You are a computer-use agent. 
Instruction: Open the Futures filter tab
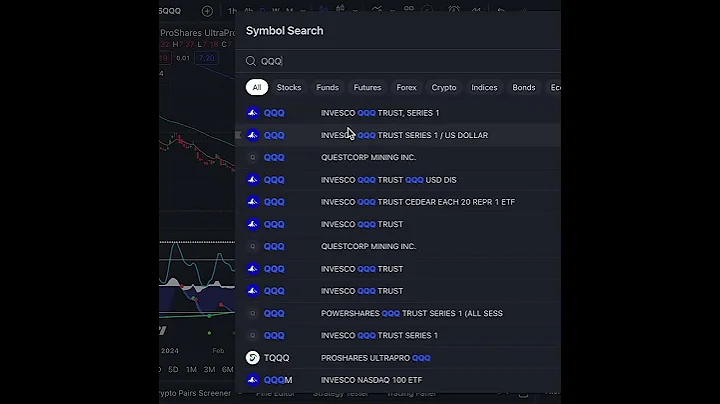[367, 87]
